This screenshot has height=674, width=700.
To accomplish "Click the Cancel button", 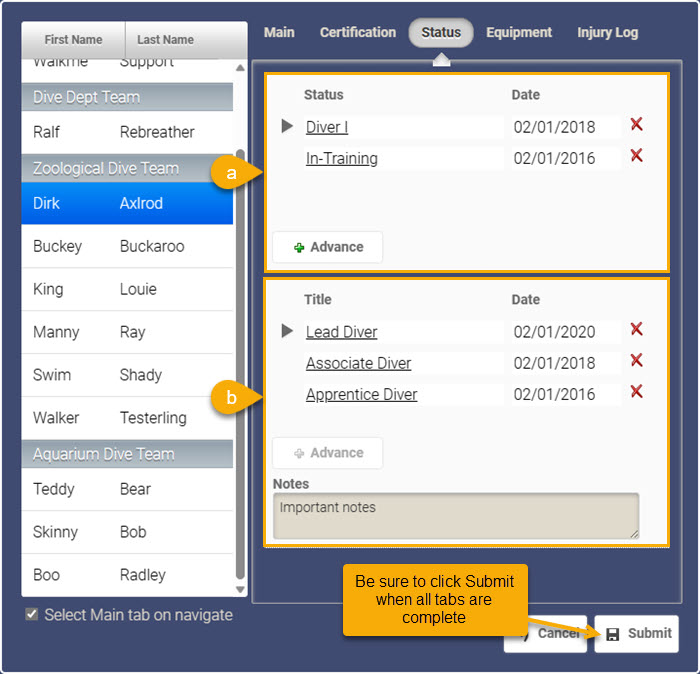I will (558, 634).
